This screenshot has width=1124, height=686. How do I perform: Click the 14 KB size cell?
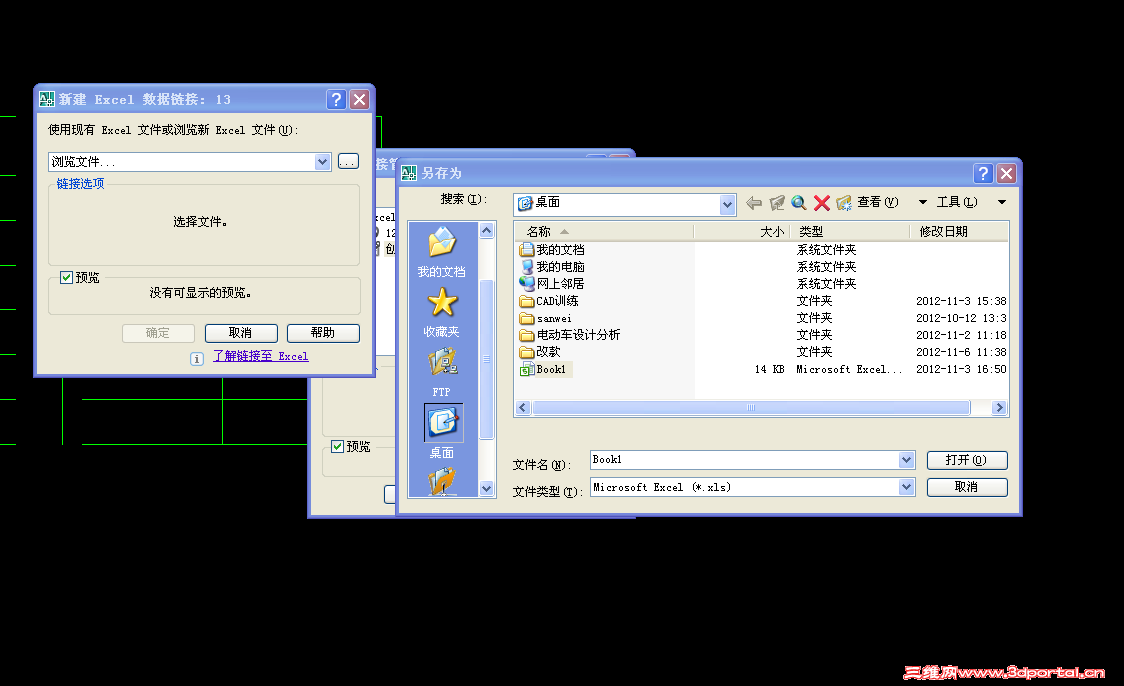click(x=769, y=370)
